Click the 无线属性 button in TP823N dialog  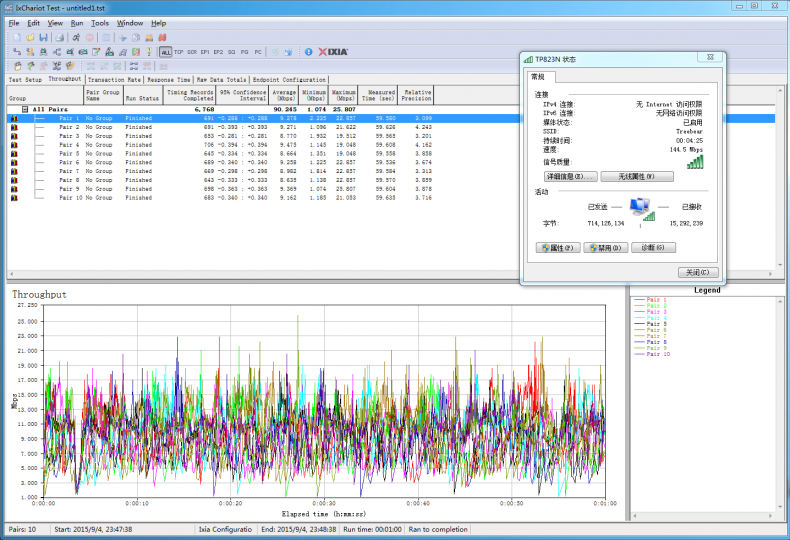(637, 176)
